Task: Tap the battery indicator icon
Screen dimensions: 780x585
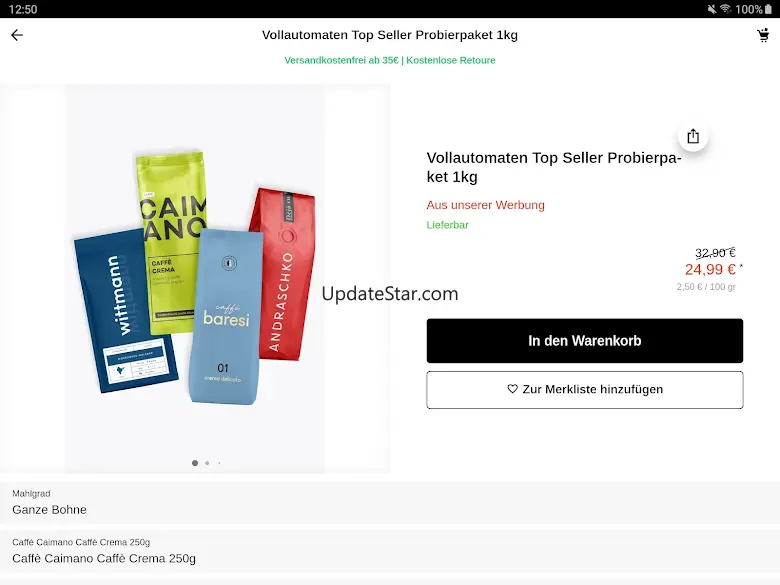Action: (768, 9)
